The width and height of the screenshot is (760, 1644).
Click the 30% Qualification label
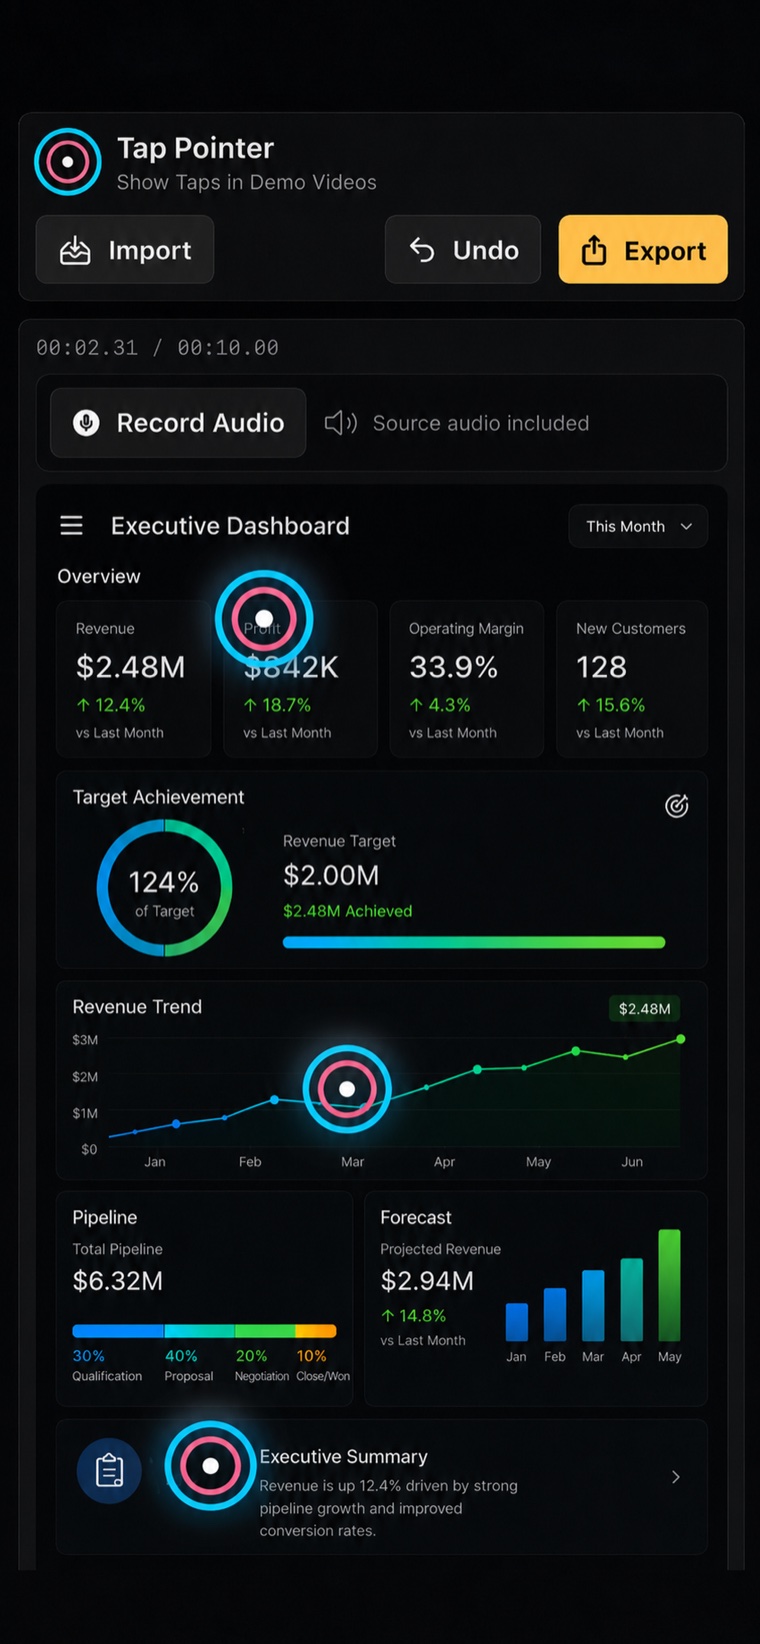click(107, 1365)
